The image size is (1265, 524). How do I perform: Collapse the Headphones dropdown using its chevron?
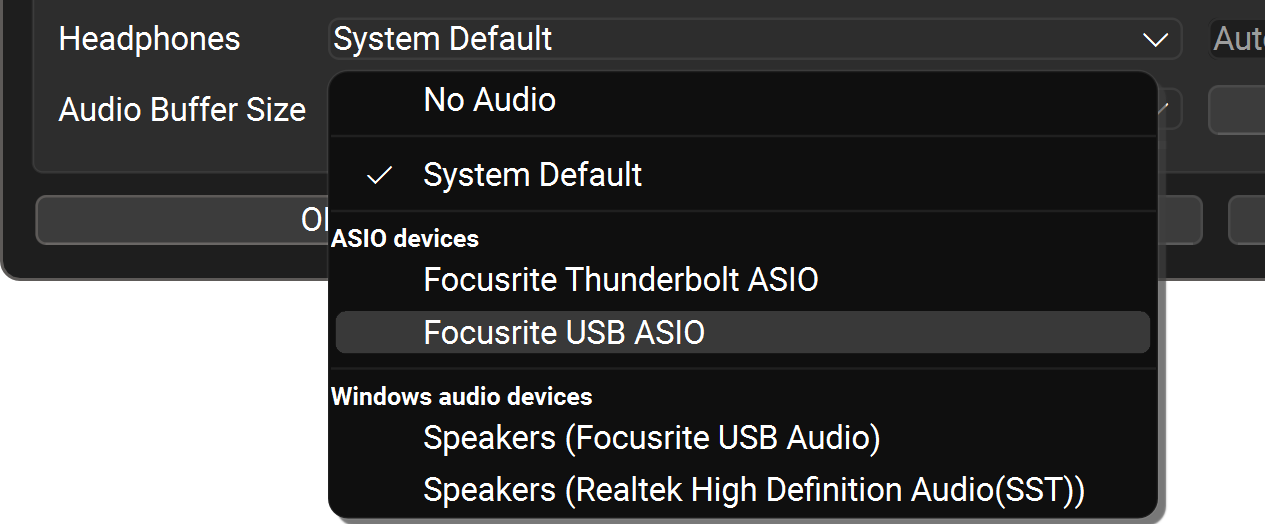1155,40
